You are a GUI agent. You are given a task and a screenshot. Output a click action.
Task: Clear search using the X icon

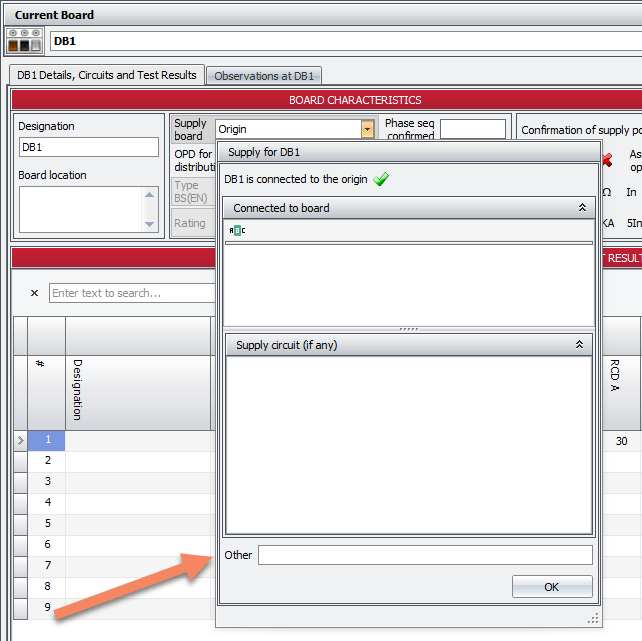tap(34, 293)
